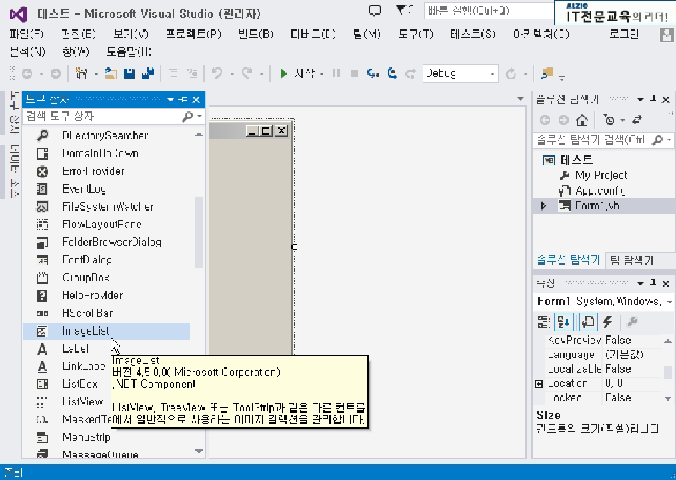676x480 pixels.
Task: Click the Quick Launch search box
Action: coord(488,10)
